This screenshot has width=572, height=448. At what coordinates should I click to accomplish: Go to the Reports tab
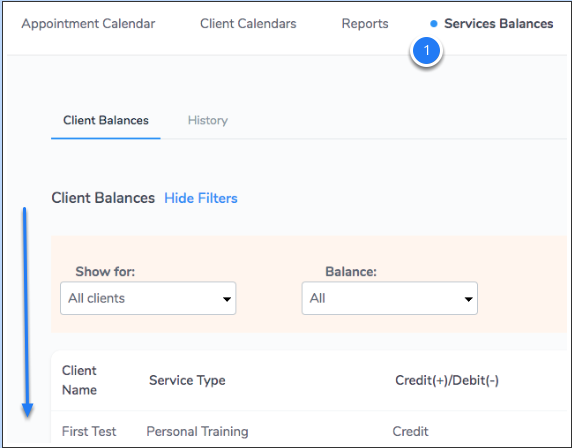click(x=365, y=24)
